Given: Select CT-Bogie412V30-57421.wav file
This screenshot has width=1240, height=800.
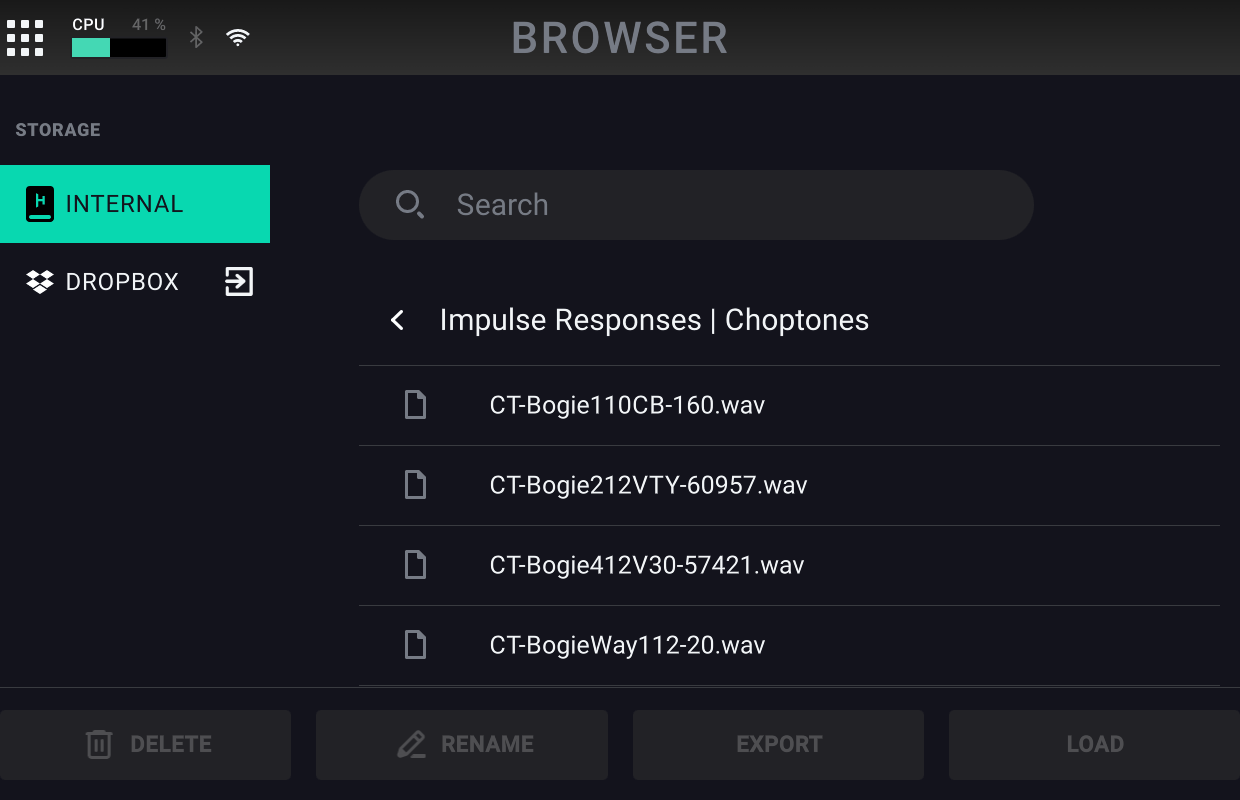Looking at the screenshot, I should tap(647, 565).
